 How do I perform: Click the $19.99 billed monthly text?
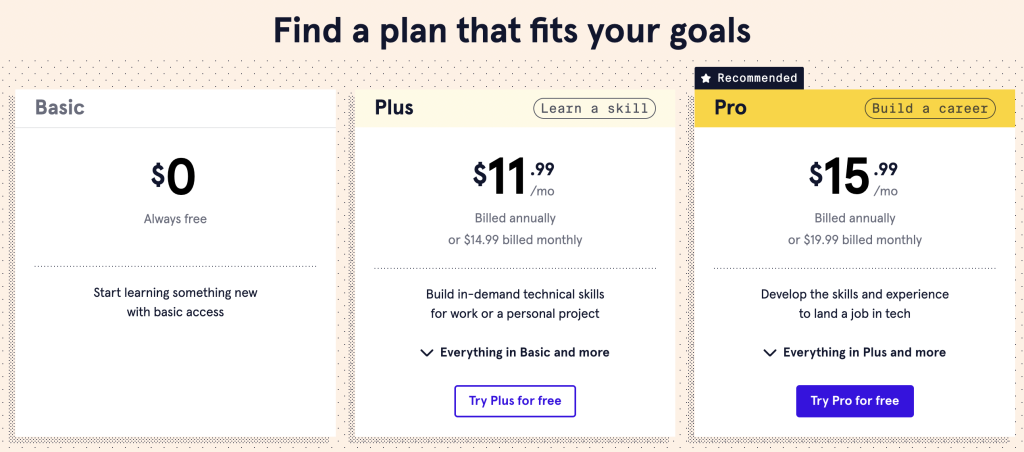[x=855, y=240]
